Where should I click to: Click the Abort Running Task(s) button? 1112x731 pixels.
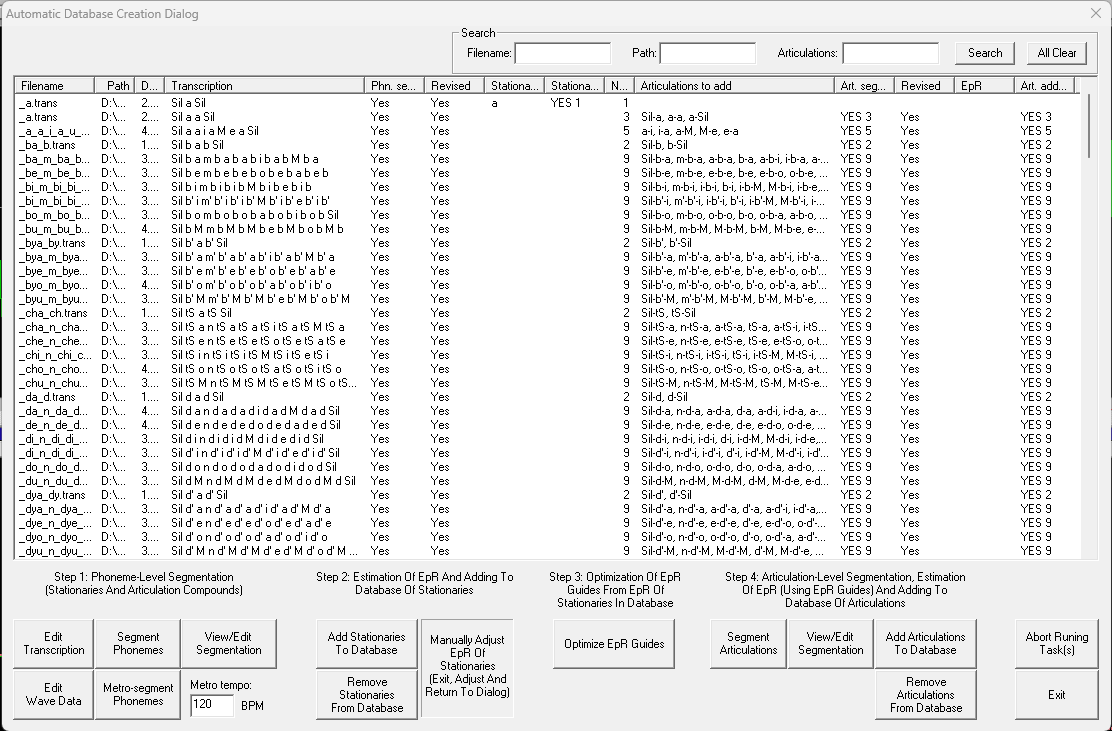pos(1056,643)
